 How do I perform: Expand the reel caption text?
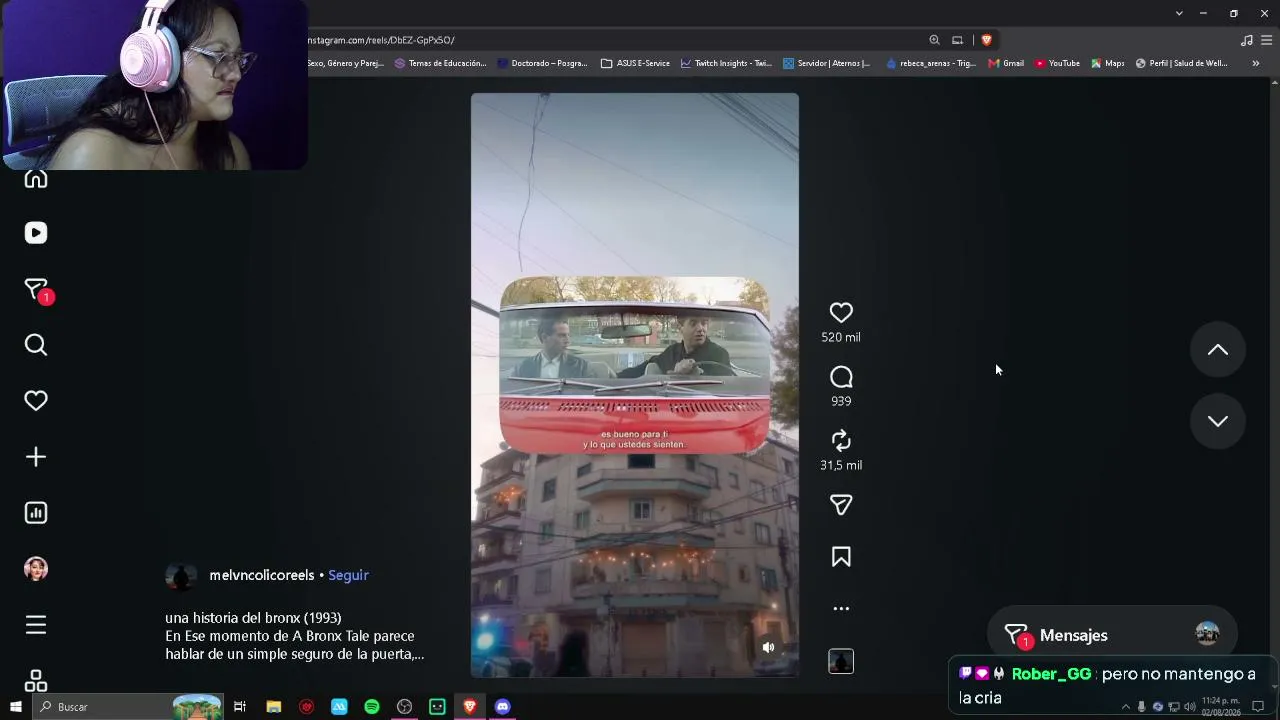point(295,636)
